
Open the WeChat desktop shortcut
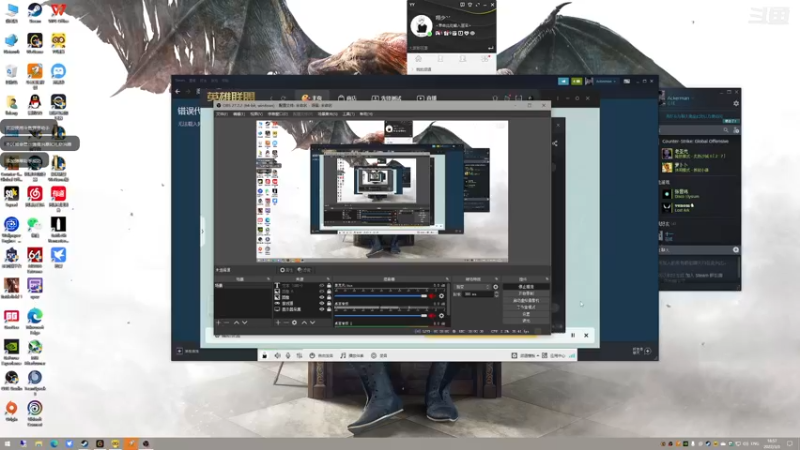(35, 224)
